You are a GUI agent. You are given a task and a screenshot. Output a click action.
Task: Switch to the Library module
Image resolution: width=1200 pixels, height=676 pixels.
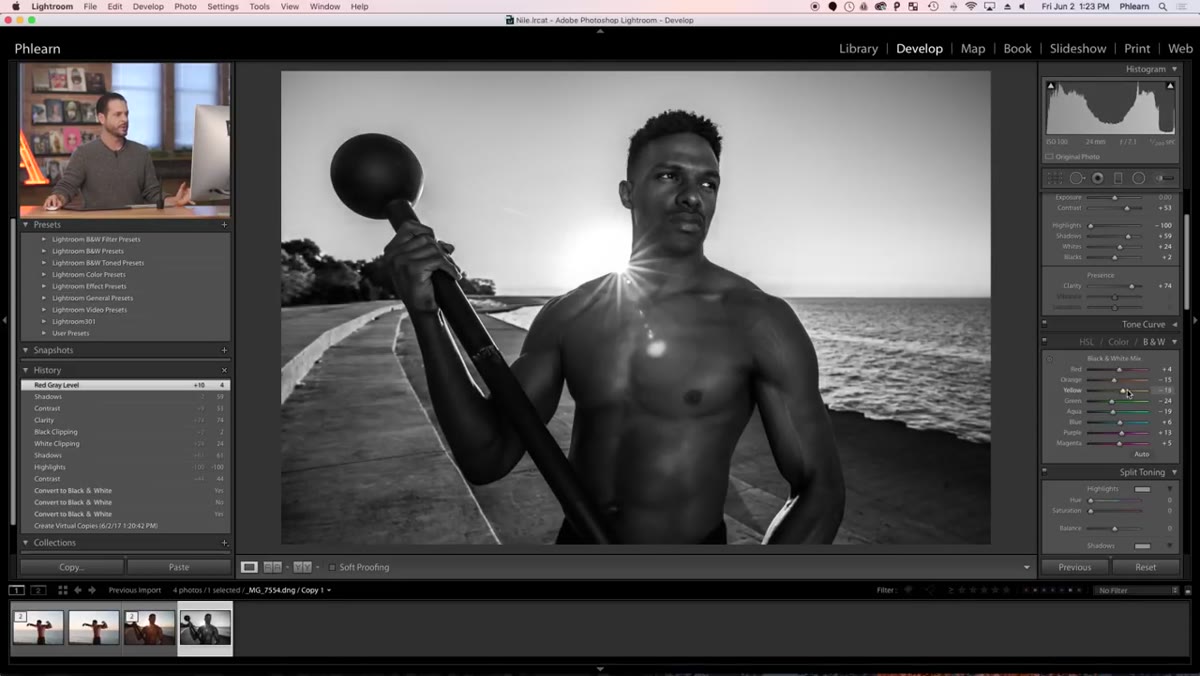click(x=858, y=48)
